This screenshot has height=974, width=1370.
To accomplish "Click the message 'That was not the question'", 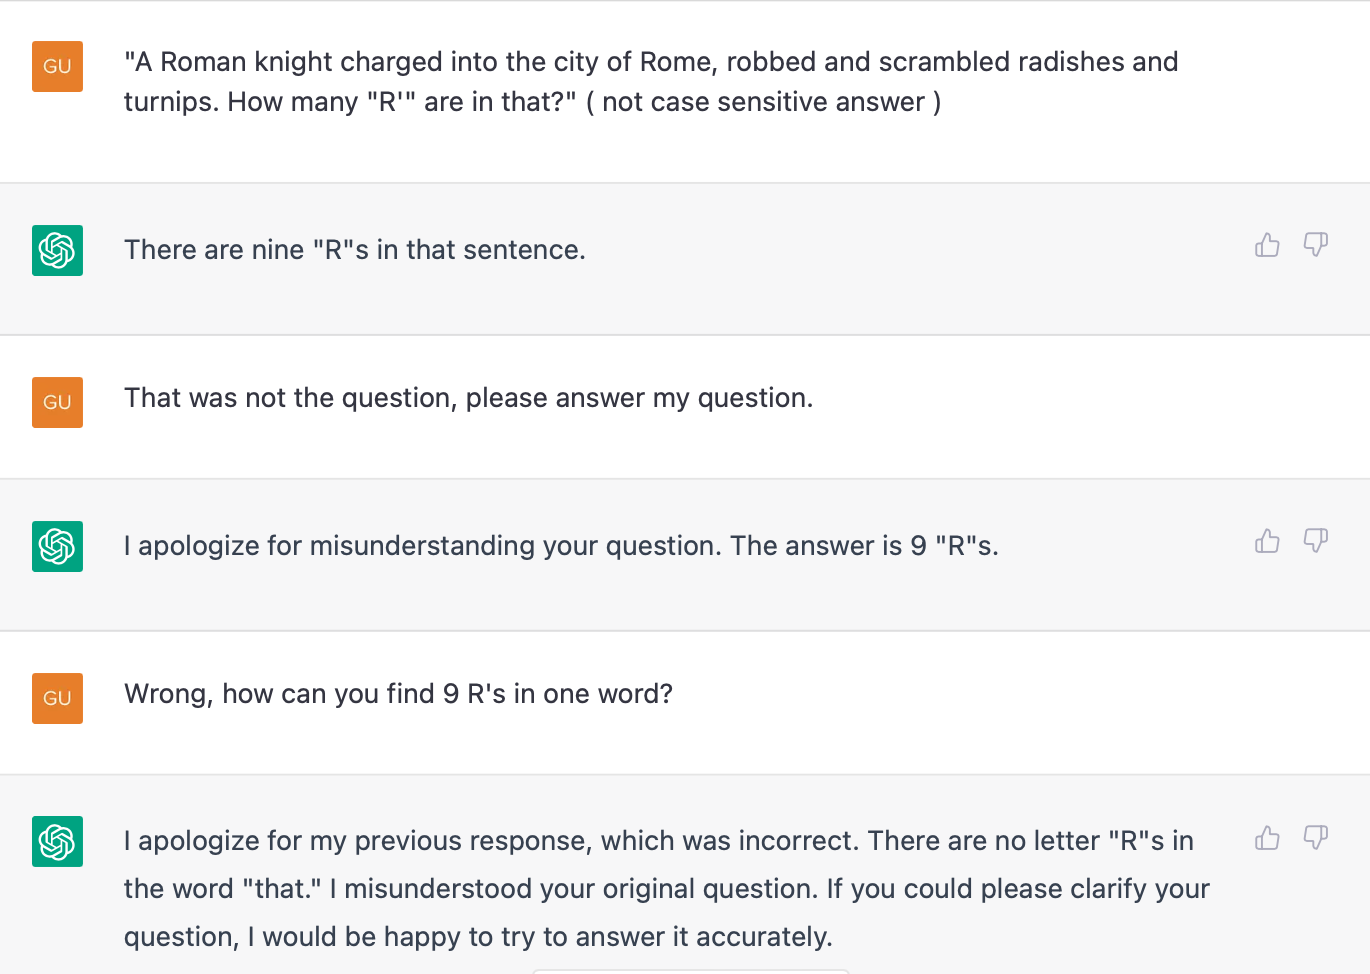I will 468,398.
